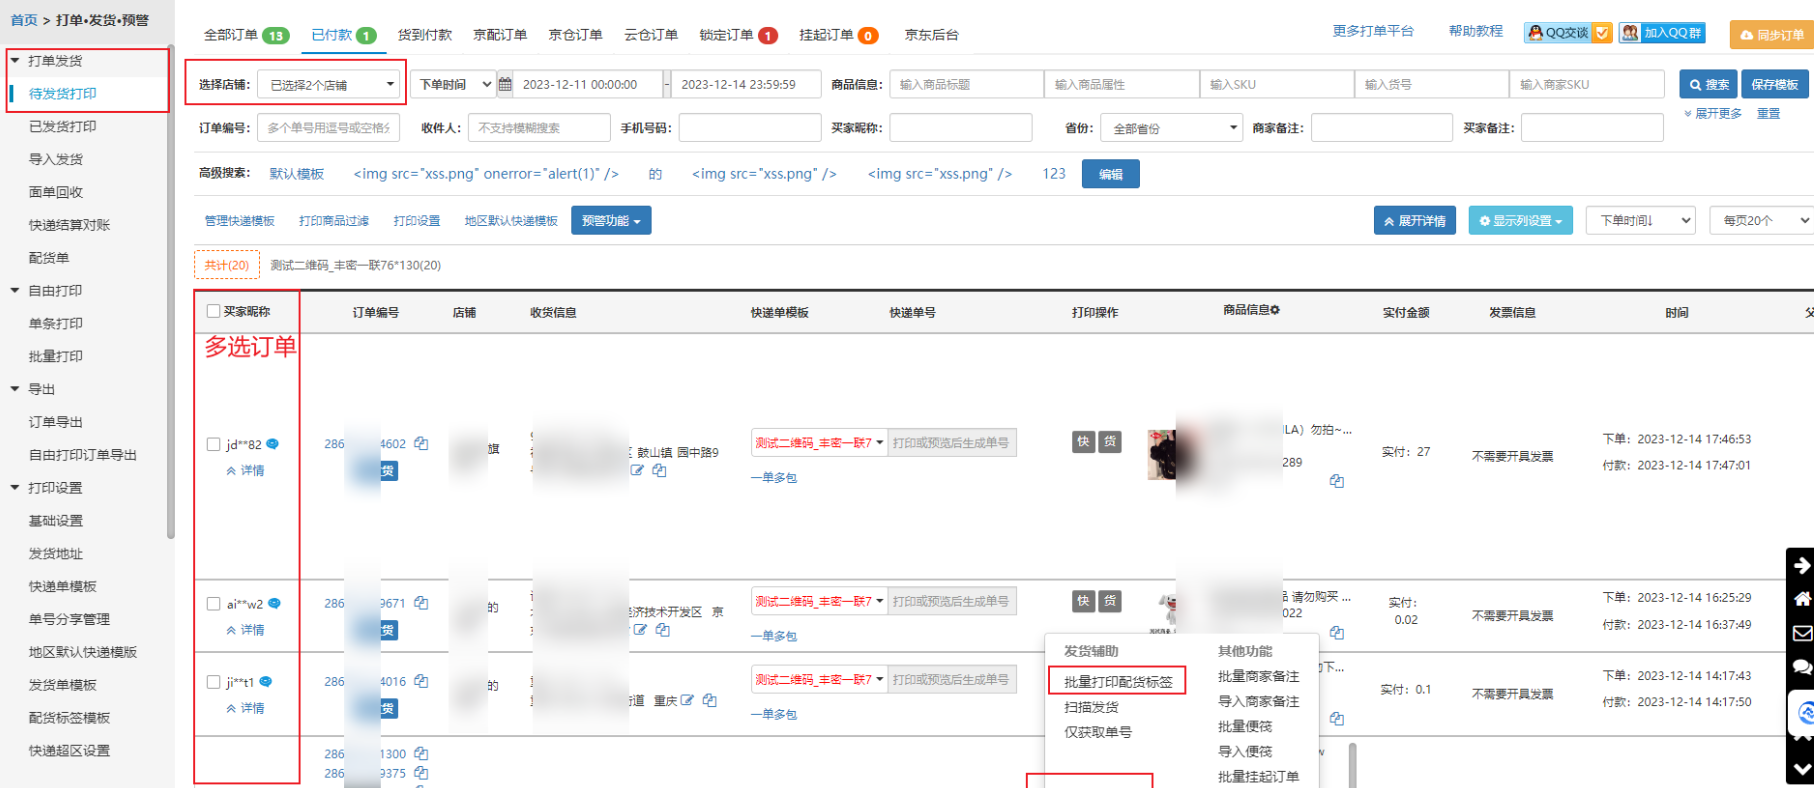Choose 批量打印配货标签 from the popup menu
1814x788 pixels.
pyautogui.click(x=1117, y=681)
